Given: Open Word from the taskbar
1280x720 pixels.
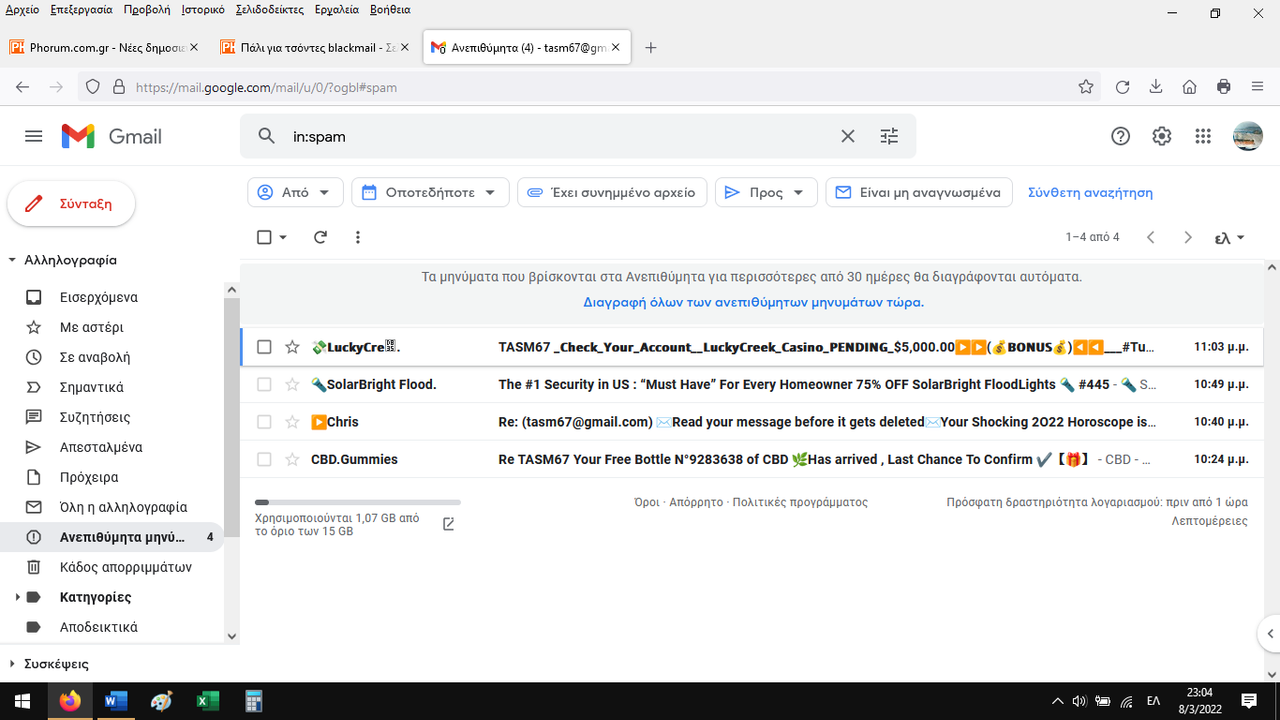Looking at the screenshot, I should click(116, 701).
